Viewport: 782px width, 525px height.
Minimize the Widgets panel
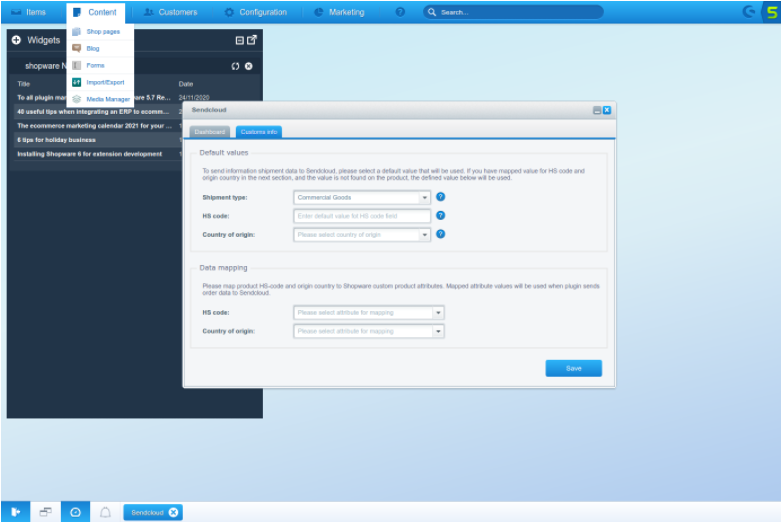click(239, 40)
